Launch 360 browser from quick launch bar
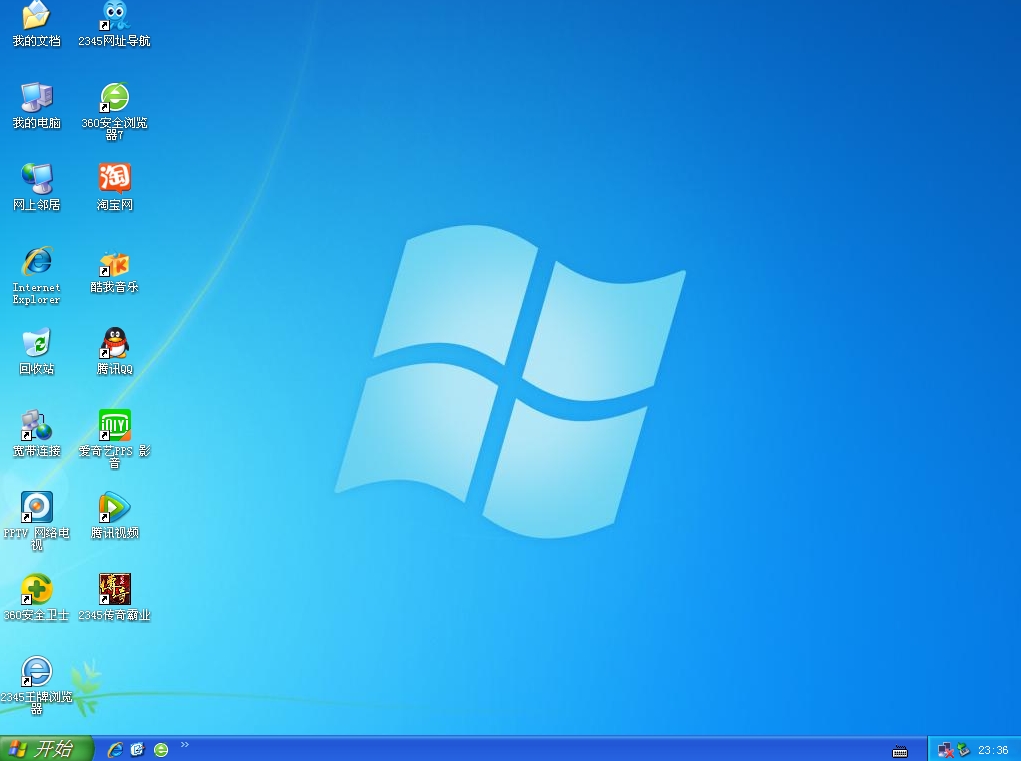 161,750
